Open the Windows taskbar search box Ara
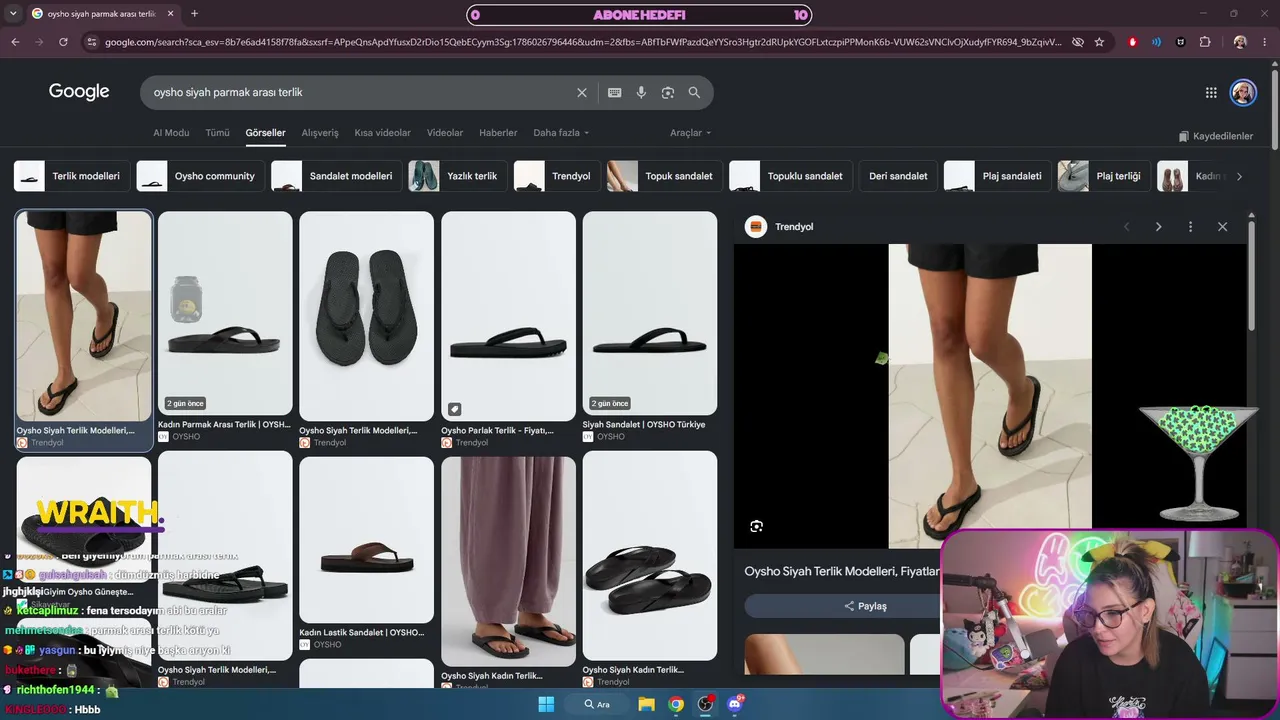The height and width of the screenshot is (720, 1280). (x=599, y=704)
